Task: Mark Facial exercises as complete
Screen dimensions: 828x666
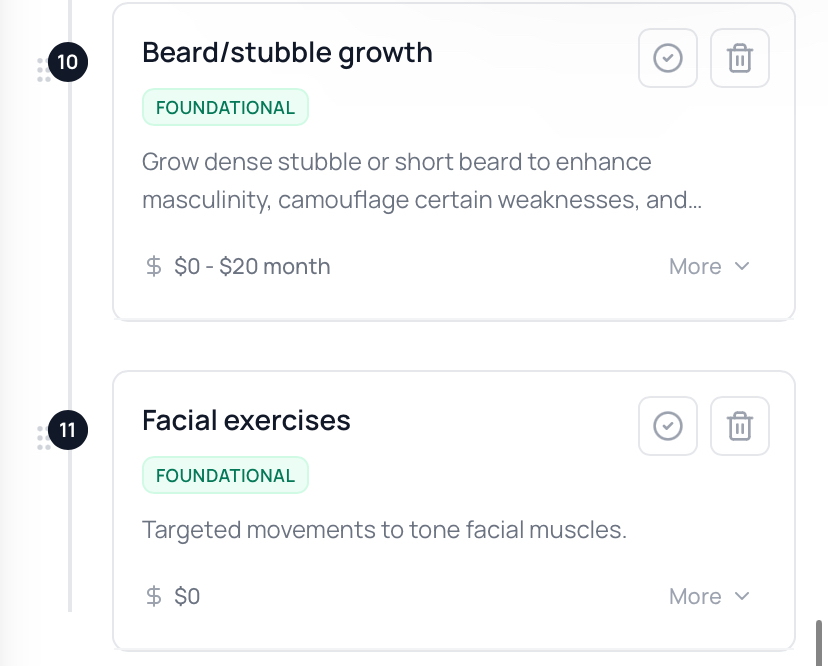Action: [x=667, y=427]
